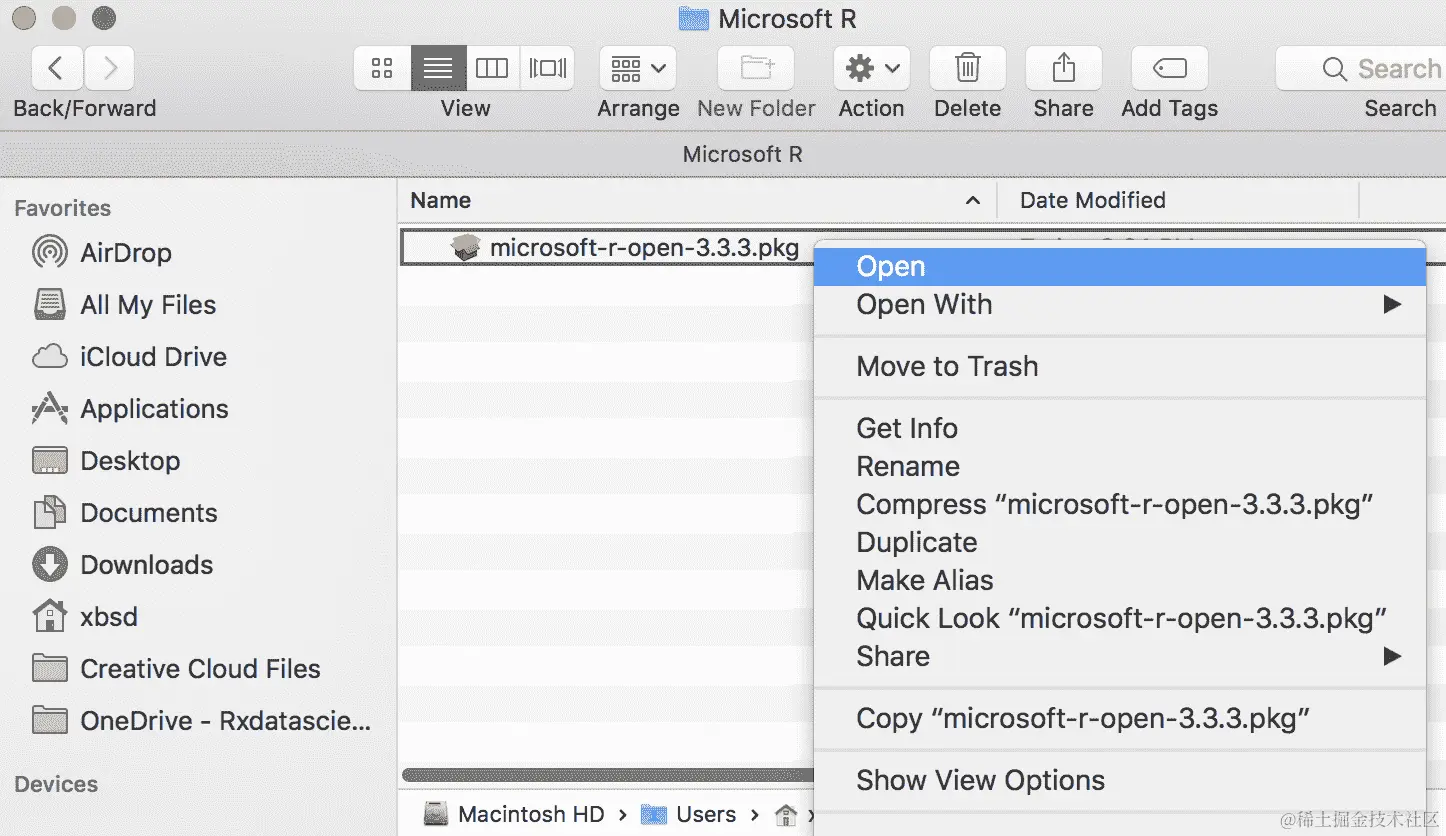
Task: Choose Show View Options
Action: pyautogui.click(x=1119, y=781)
